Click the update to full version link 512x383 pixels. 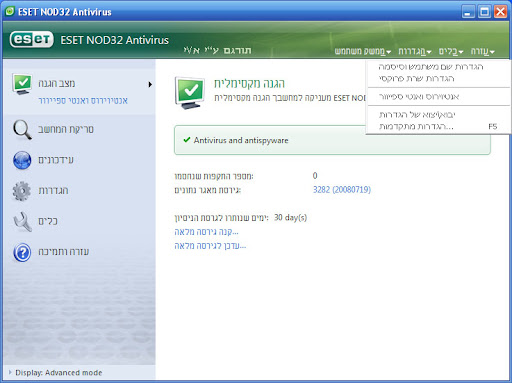(x=210, y=246)
